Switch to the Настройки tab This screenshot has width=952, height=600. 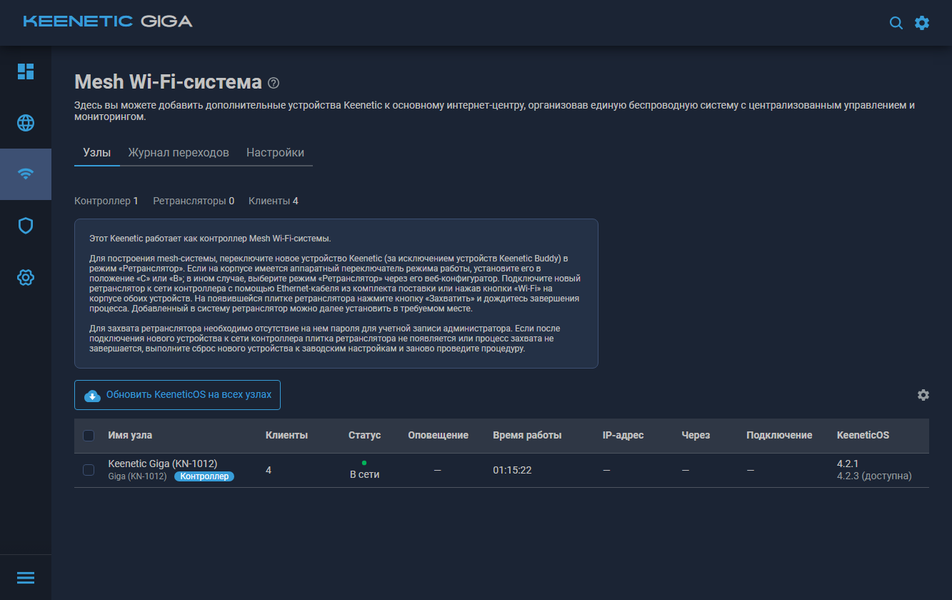[275, 152]
